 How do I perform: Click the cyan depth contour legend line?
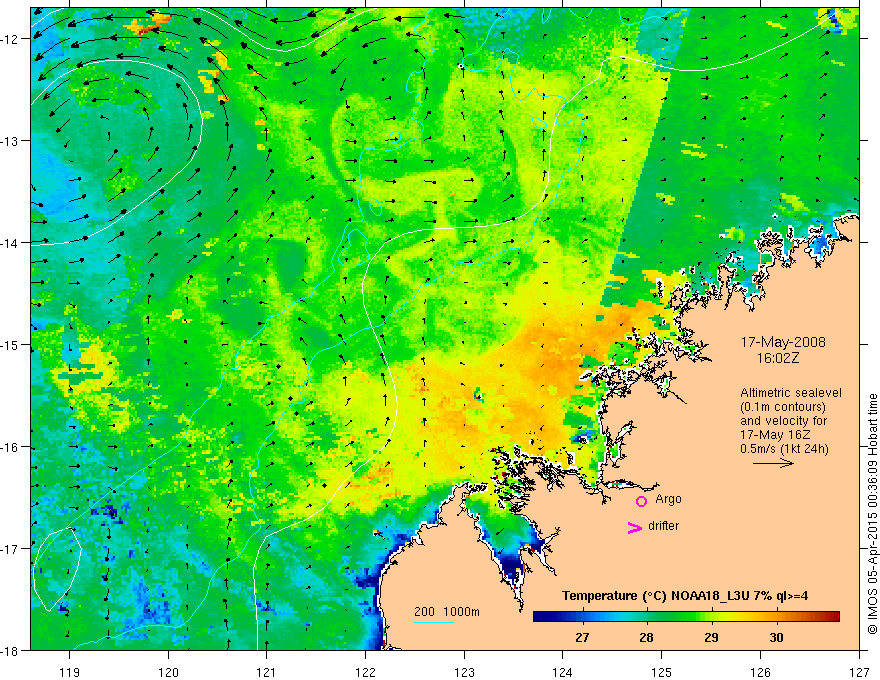pyautogui.click(x=434, y=623)
